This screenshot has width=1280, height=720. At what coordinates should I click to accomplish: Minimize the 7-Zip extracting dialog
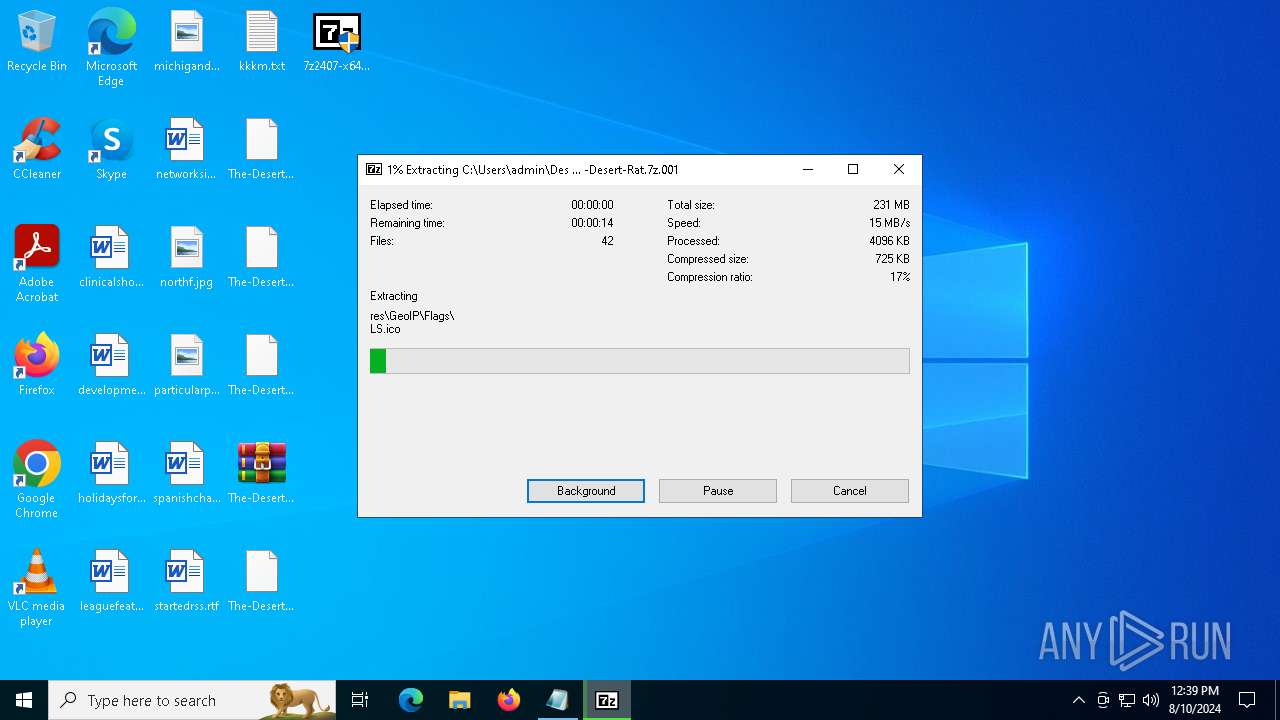808,169
